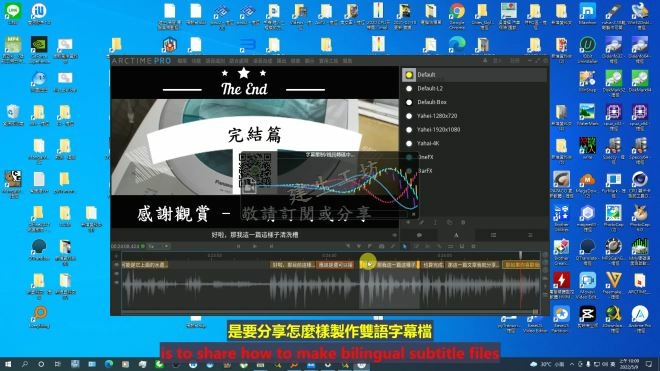This screenshot has height=371, width=660.
Task: Select the red-outlined subtitle block on timeline
Action: (x=335, y=265)
